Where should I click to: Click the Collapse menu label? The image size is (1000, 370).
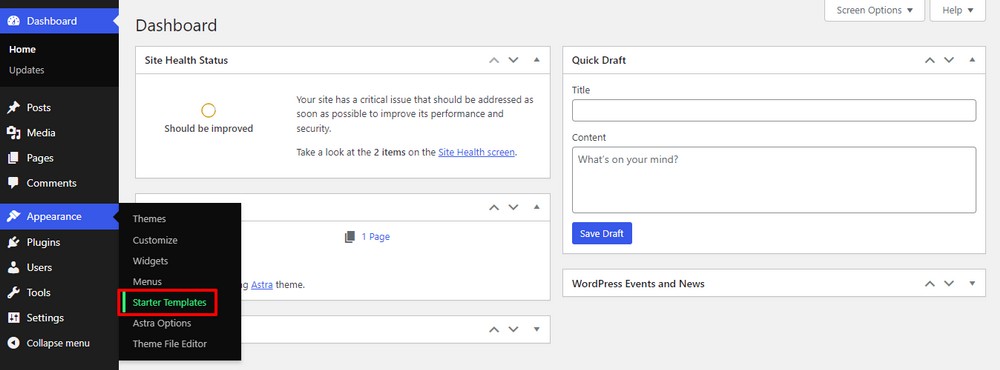coord(58,343)
